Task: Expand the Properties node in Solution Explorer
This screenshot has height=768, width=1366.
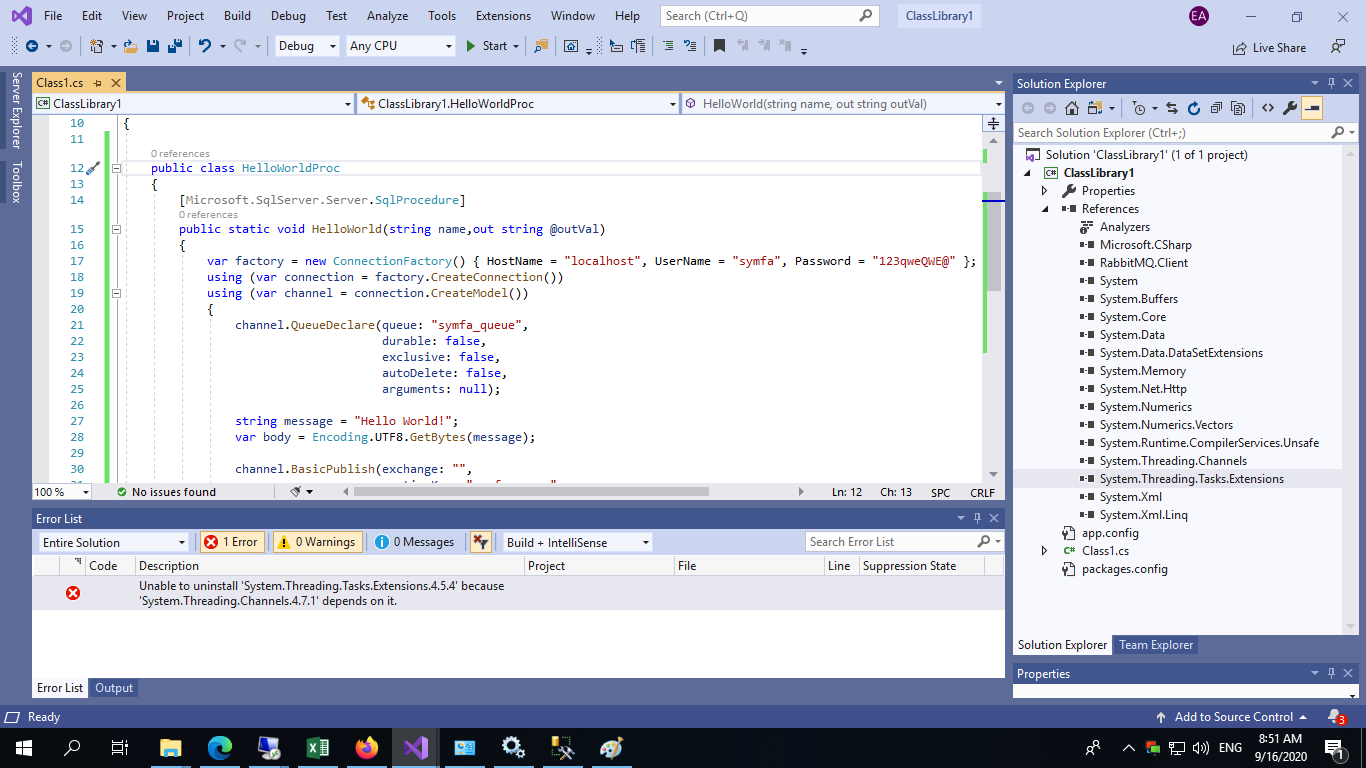Action: coord(1045,191)
